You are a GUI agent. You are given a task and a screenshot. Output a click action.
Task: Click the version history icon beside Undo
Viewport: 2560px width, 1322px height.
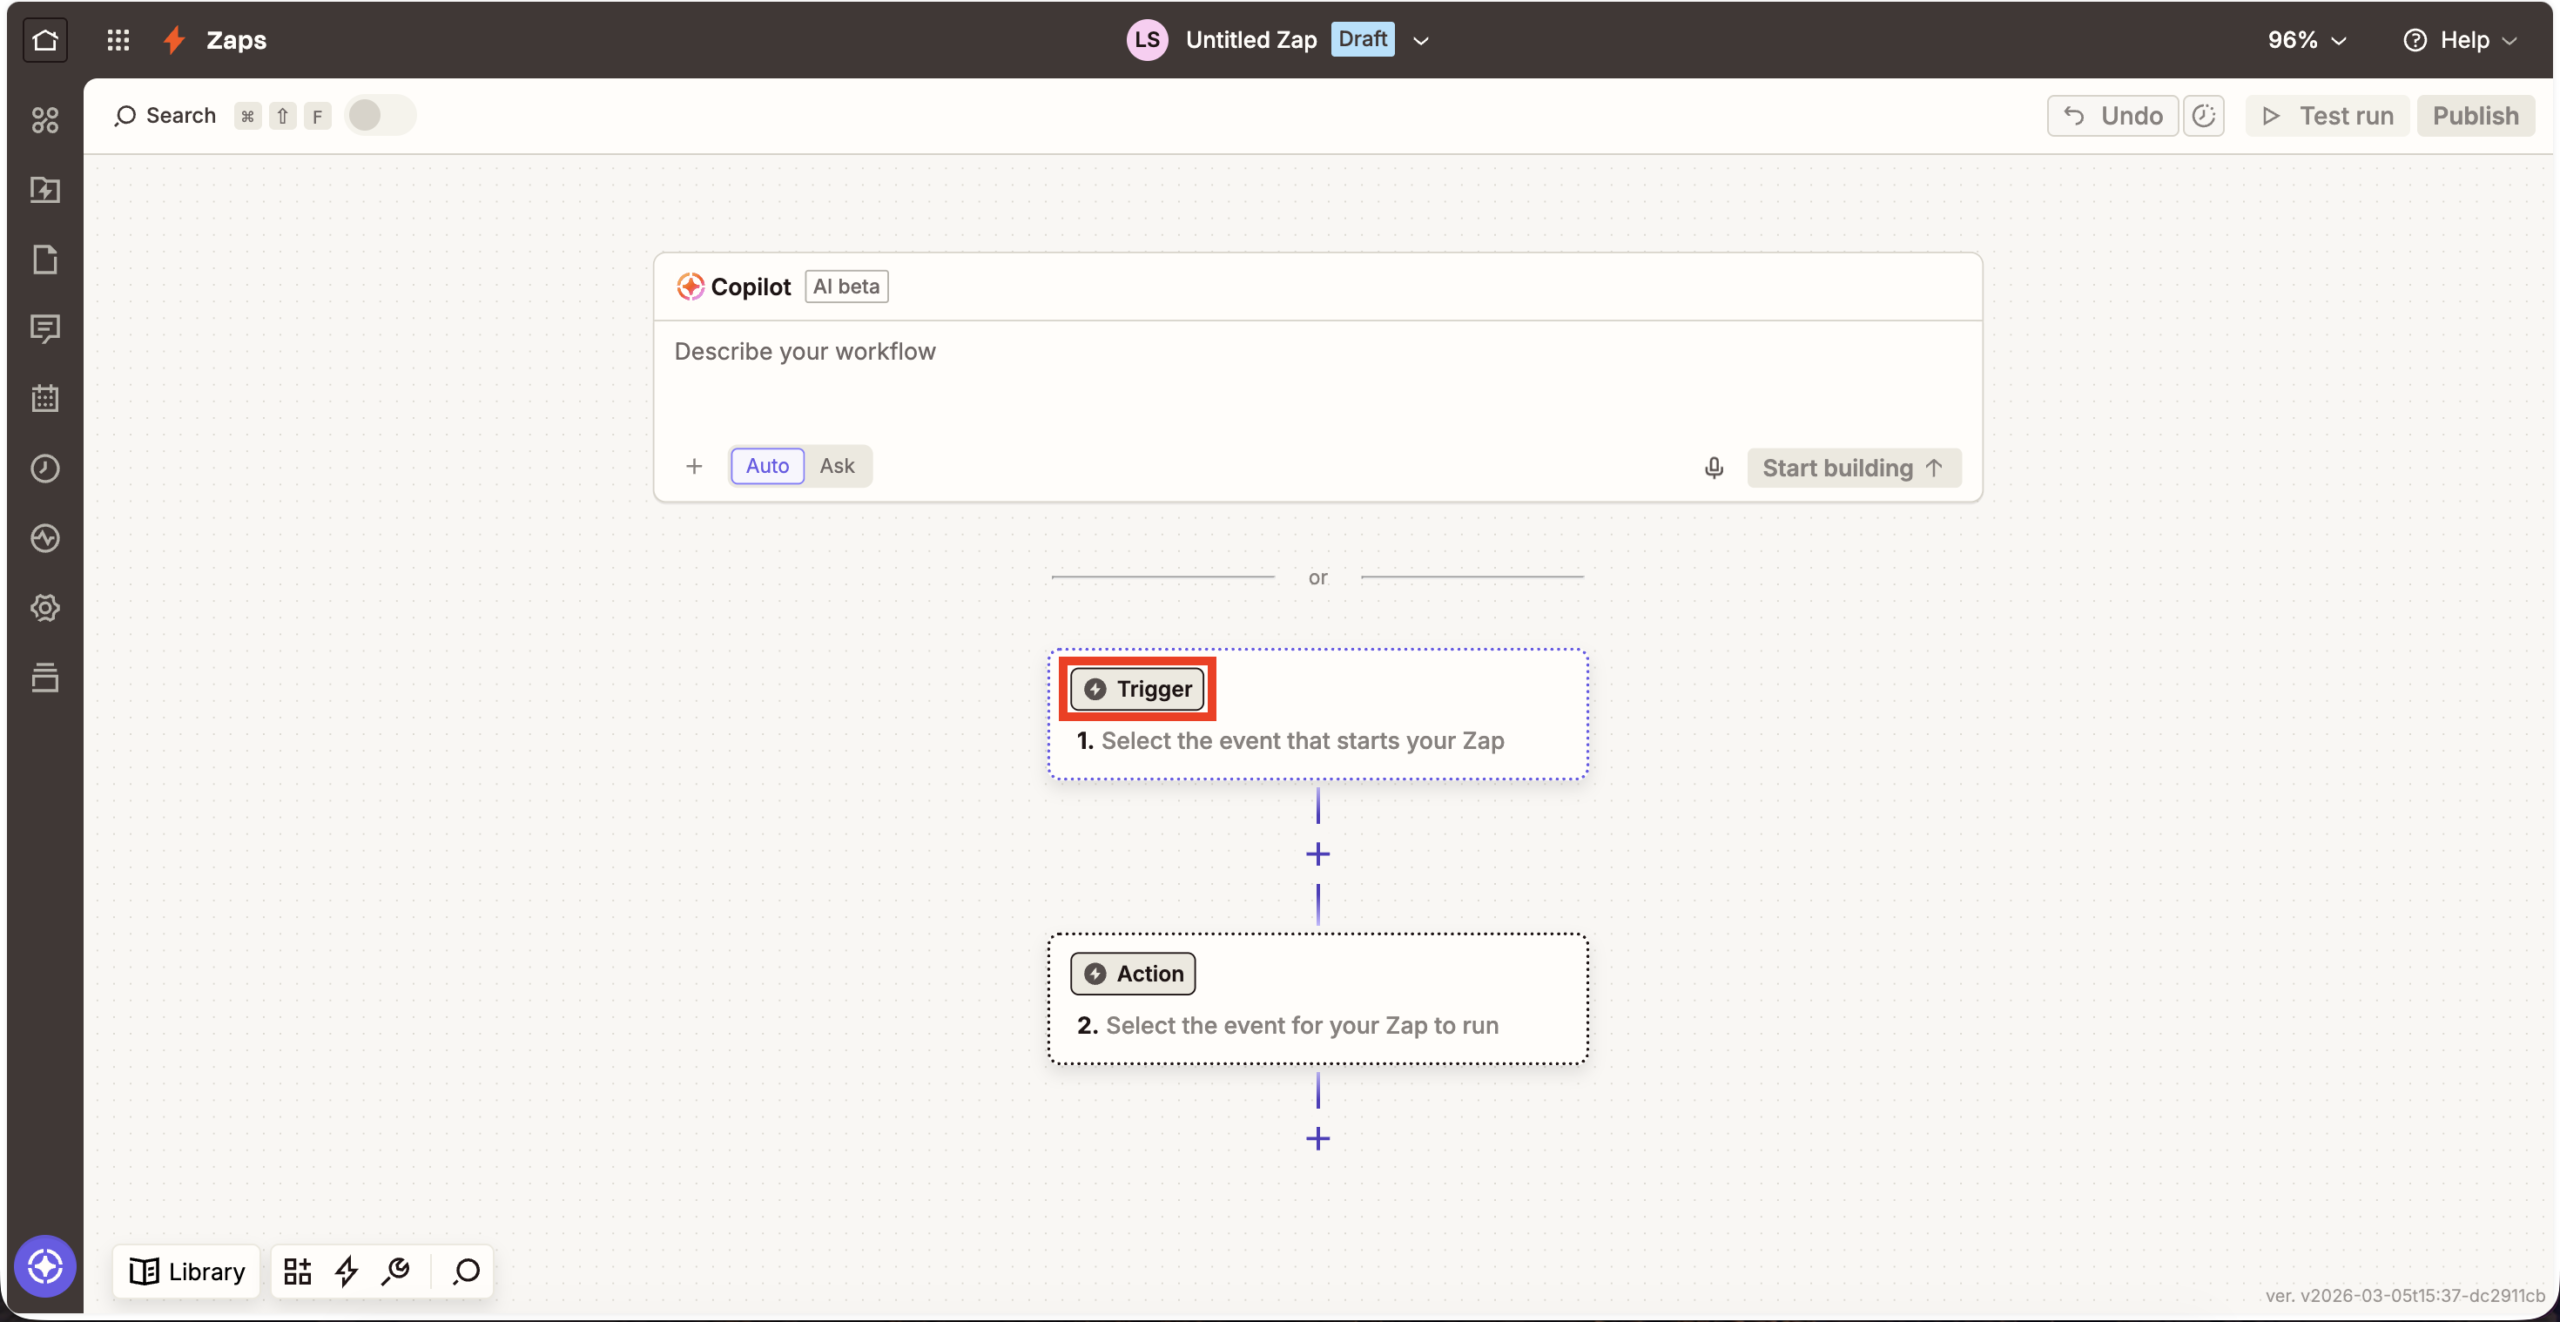tap(2203, 116)
